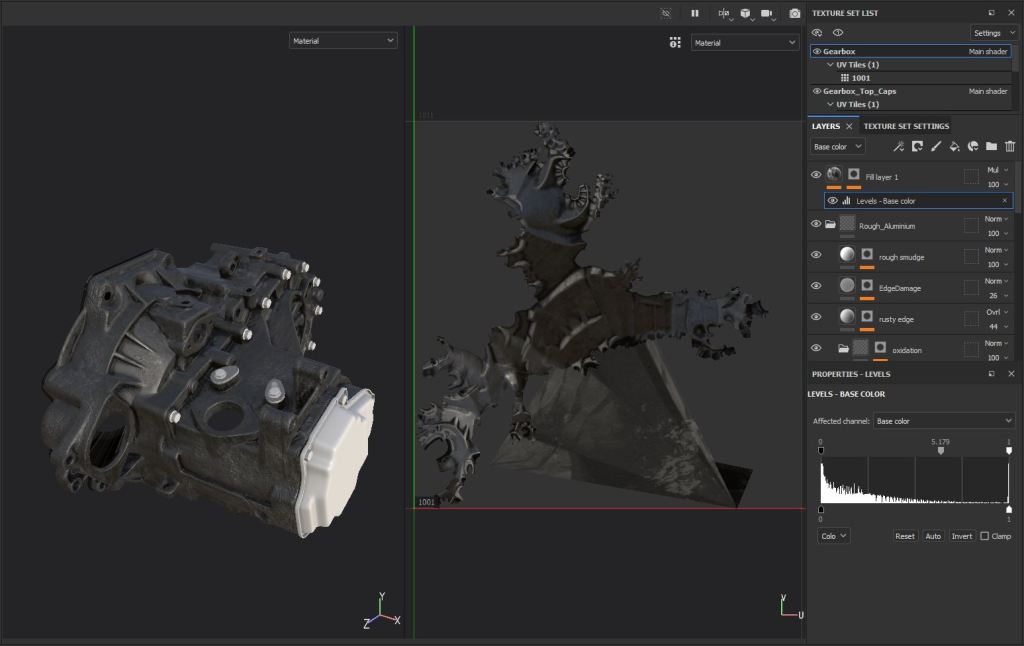Image resolution: width=1024 pixels, height=646 pixels.
Task: Click the camera screenshot icon in the viewport toolbar
Action: click(x=795, y=13)
